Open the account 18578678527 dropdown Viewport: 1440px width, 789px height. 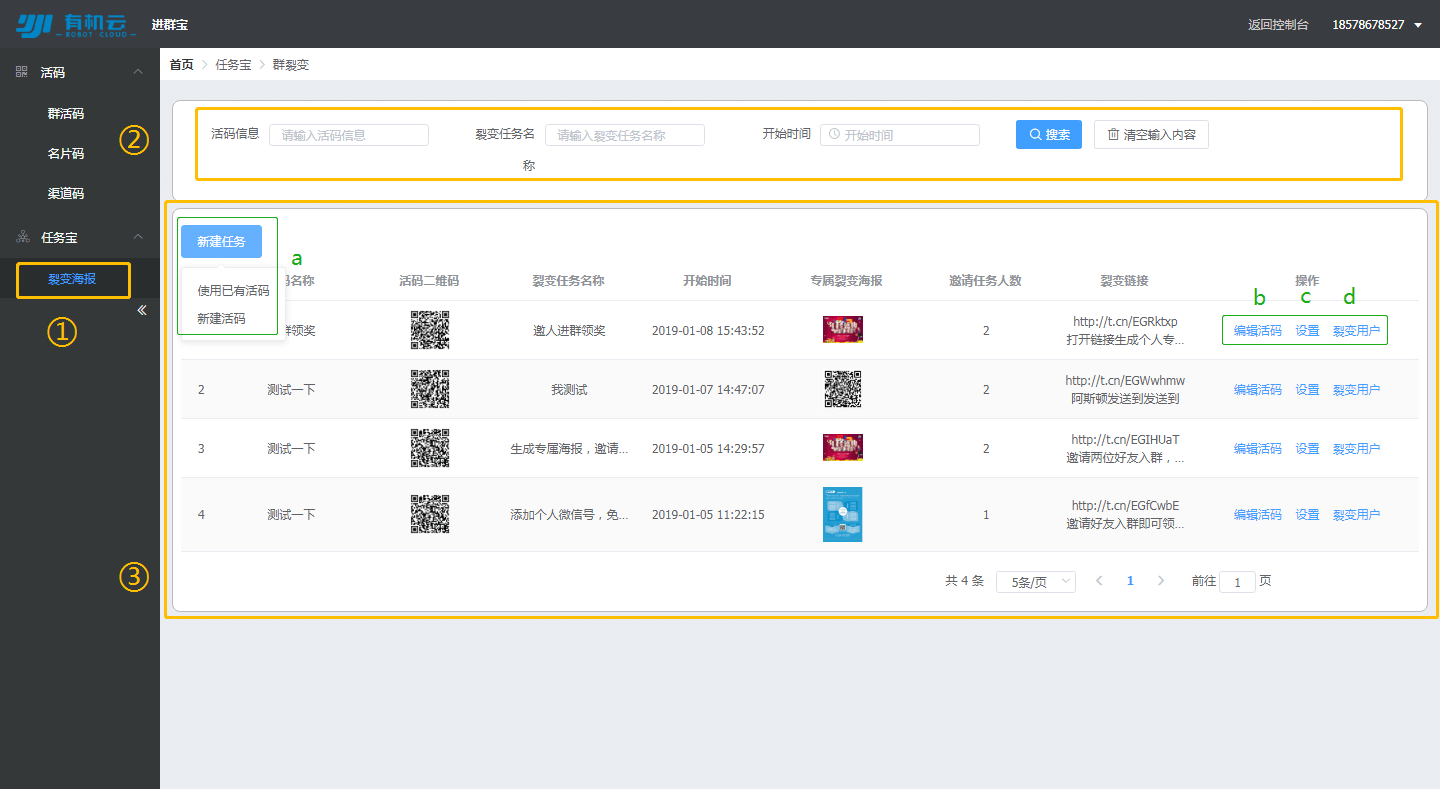click(1377, 24)
